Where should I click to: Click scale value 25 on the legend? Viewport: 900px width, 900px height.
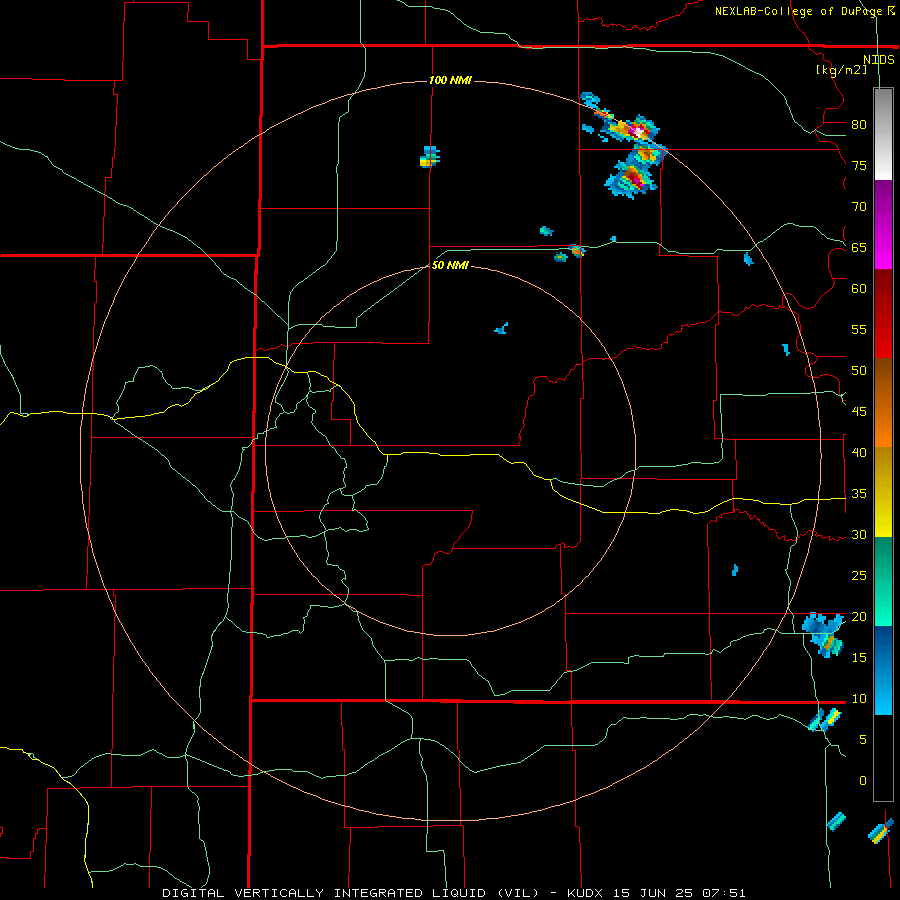click(859, 576)
